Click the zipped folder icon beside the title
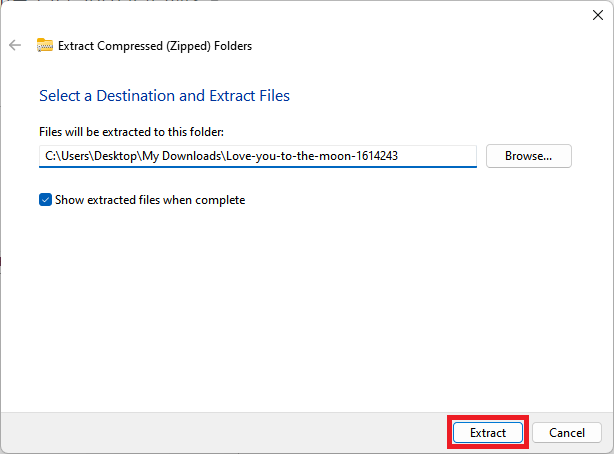 click(45, 45)
